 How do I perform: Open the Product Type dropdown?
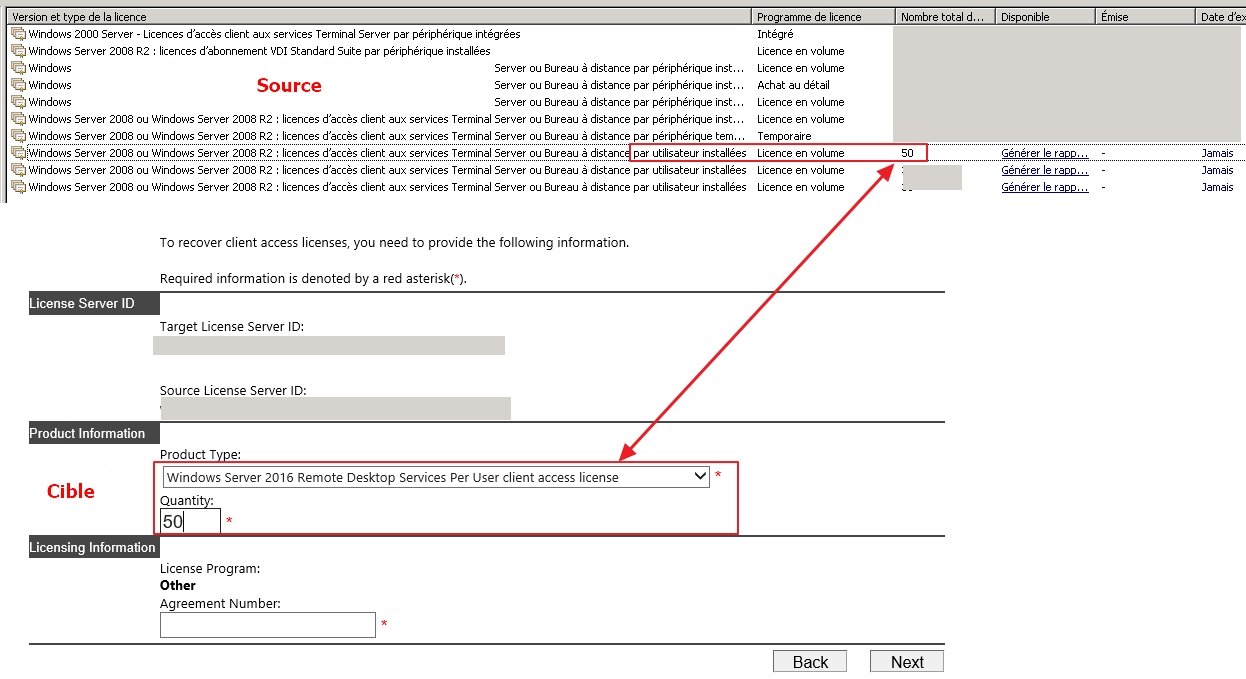(x=702, y=476)
